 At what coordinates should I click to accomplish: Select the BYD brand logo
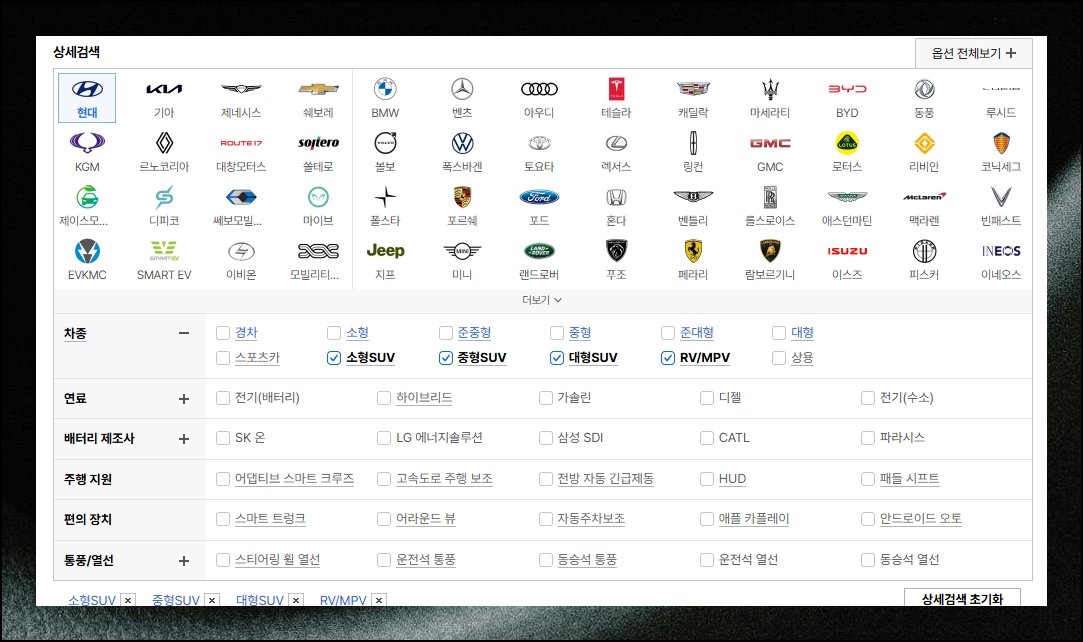tap(847, 89)
